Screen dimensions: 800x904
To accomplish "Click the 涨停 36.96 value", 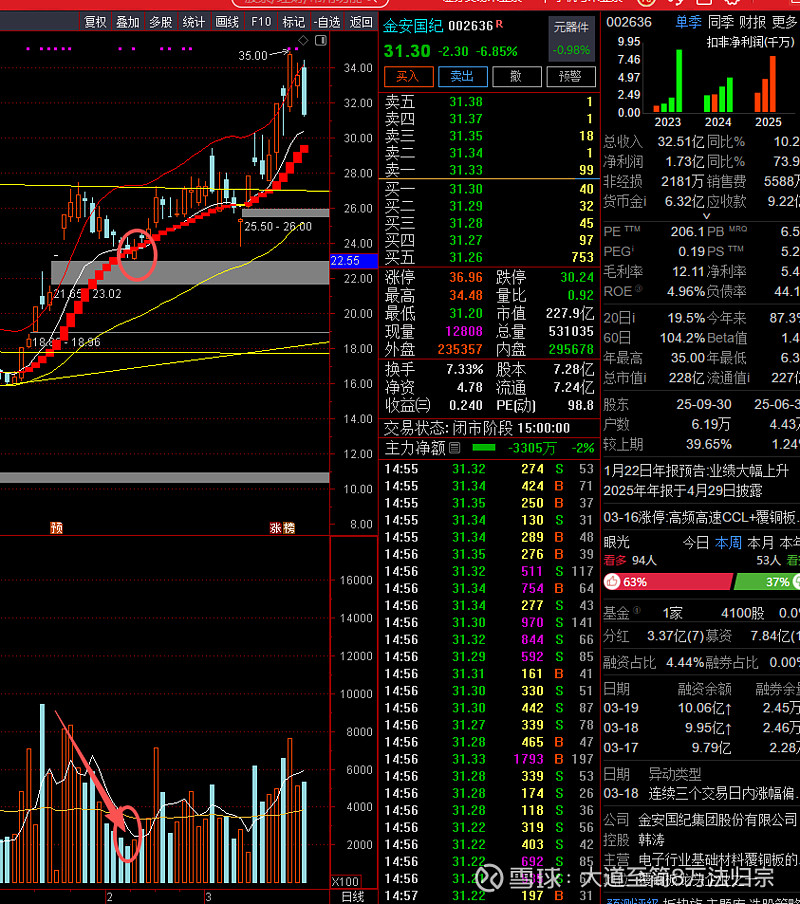I will tap(466, 277).
